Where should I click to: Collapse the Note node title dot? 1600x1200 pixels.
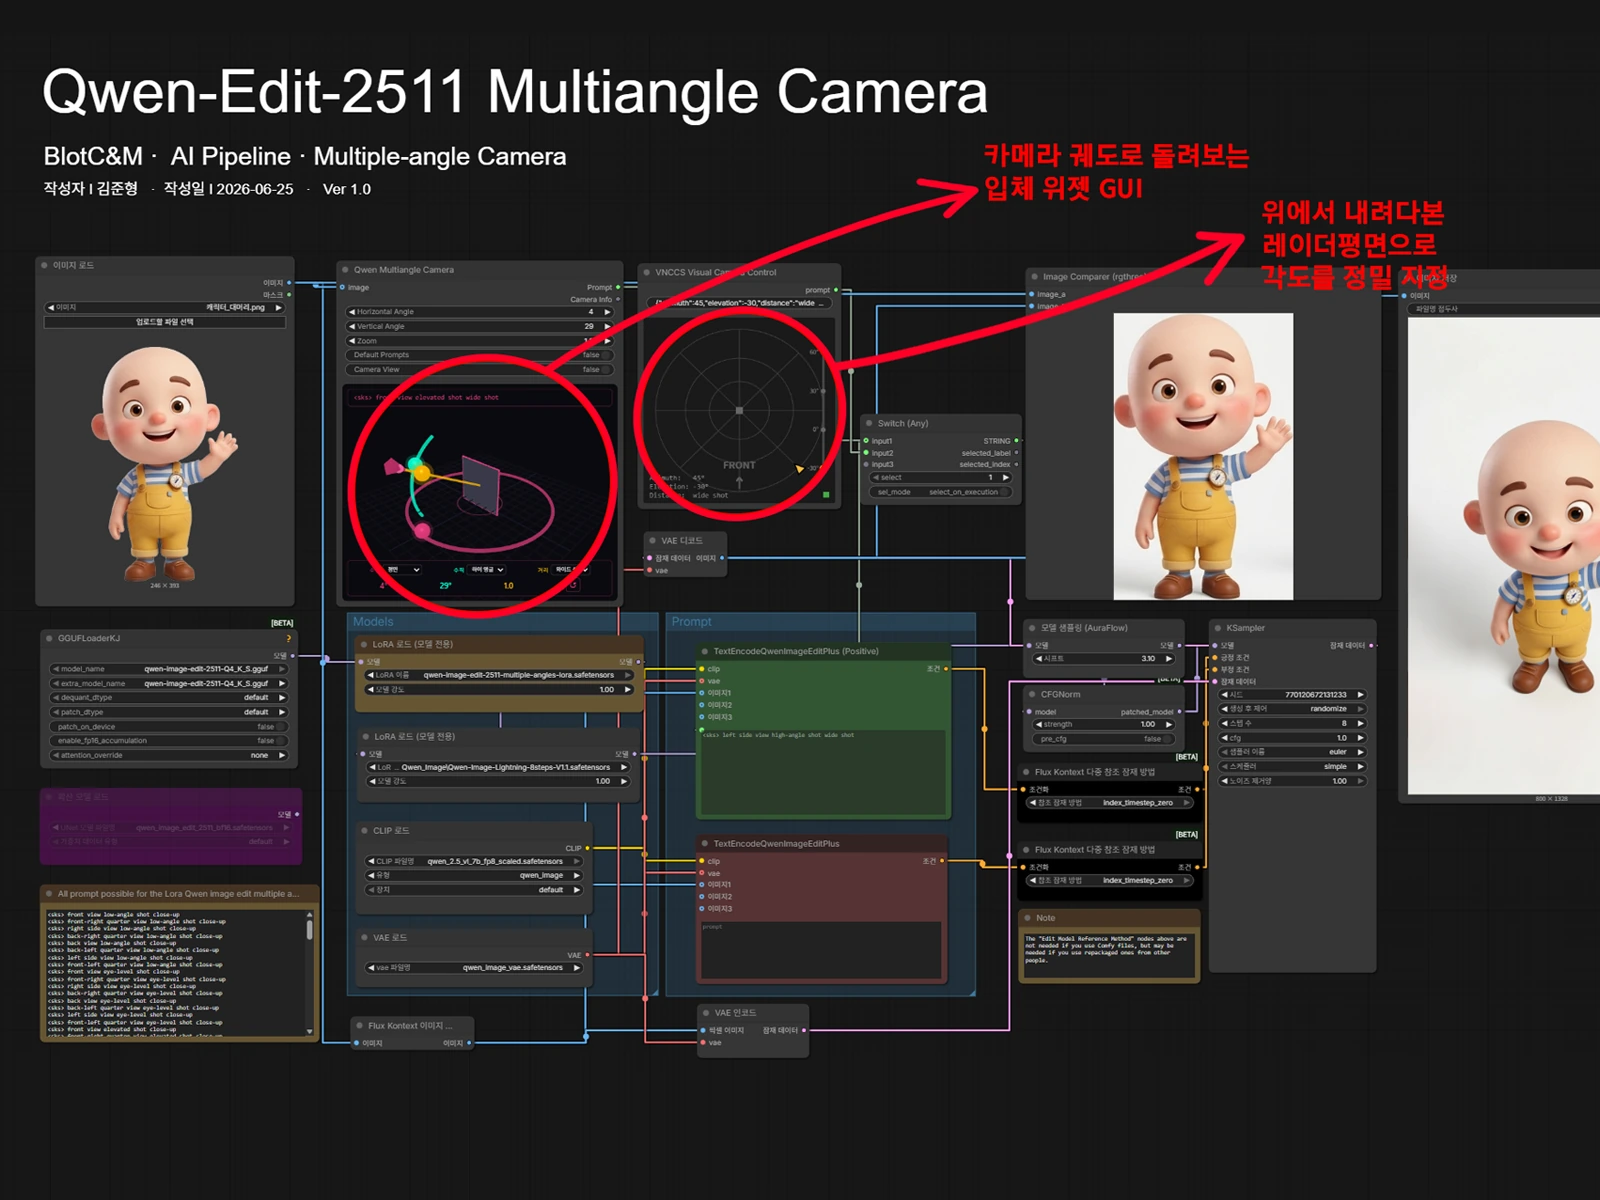[1027, 917]
